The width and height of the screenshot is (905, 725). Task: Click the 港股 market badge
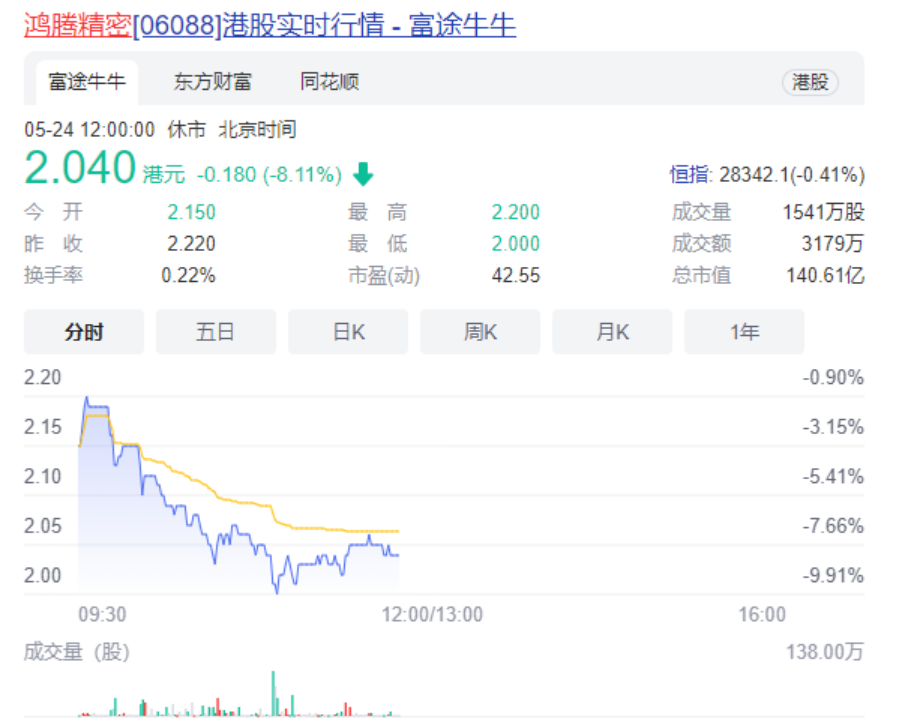point(810,83)
